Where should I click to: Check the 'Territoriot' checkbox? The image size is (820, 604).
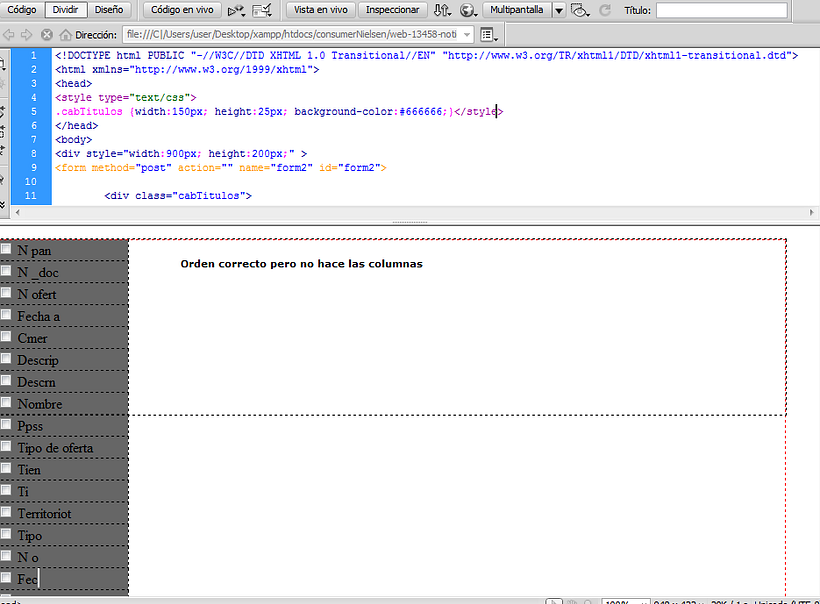(6, 511)
